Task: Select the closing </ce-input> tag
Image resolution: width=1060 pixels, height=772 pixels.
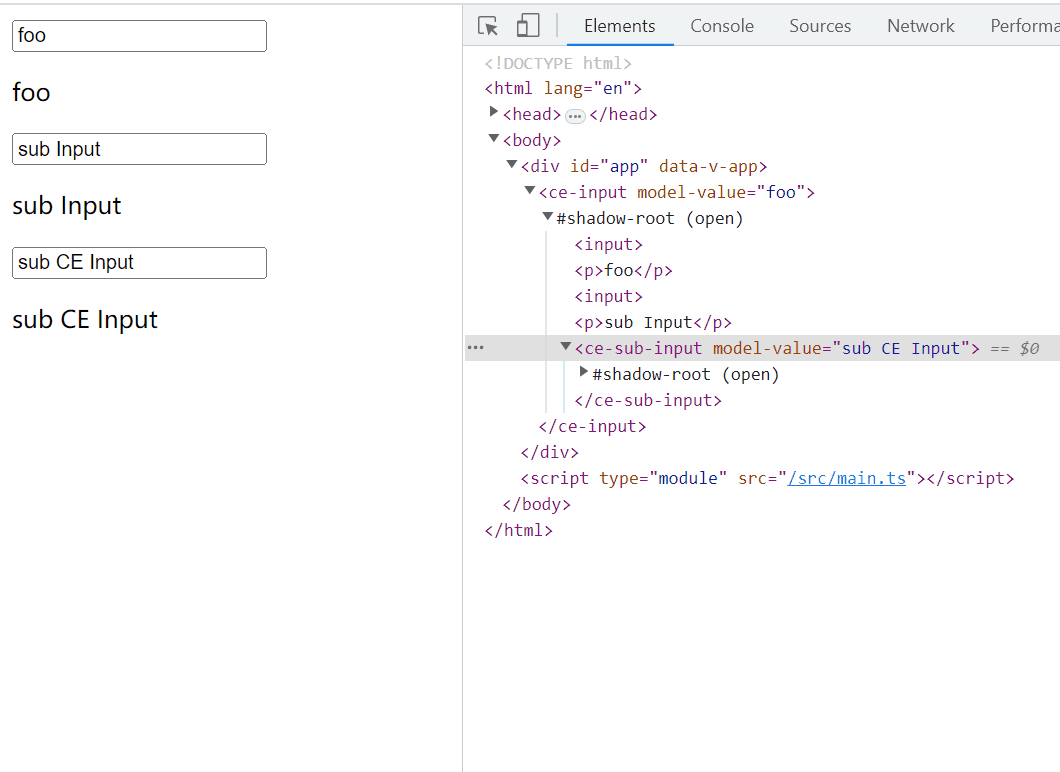Action: [x=592, y=427]
